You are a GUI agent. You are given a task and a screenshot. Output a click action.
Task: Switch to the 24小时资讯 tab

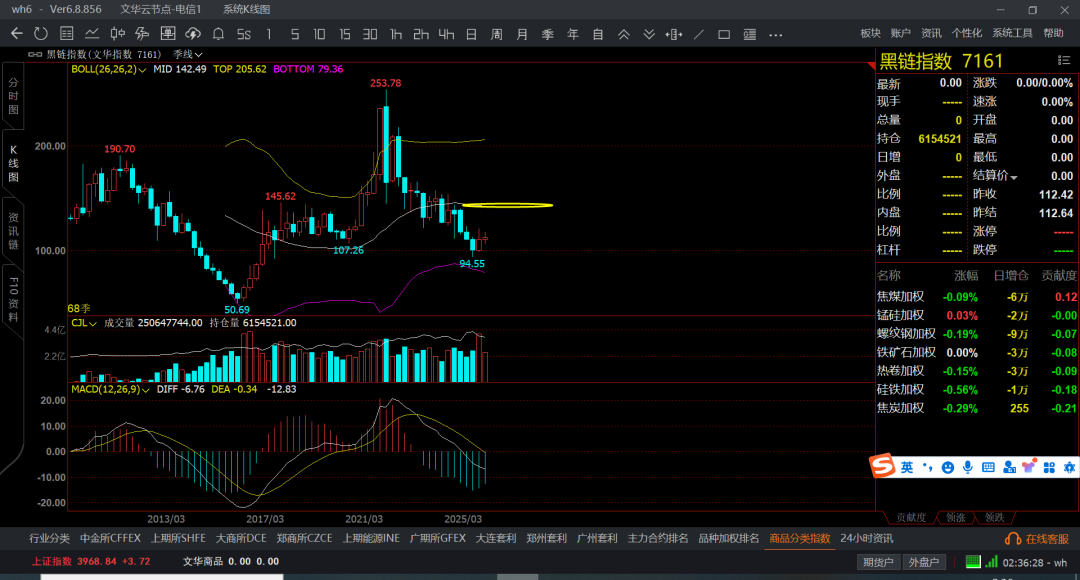tap(866, 538)
